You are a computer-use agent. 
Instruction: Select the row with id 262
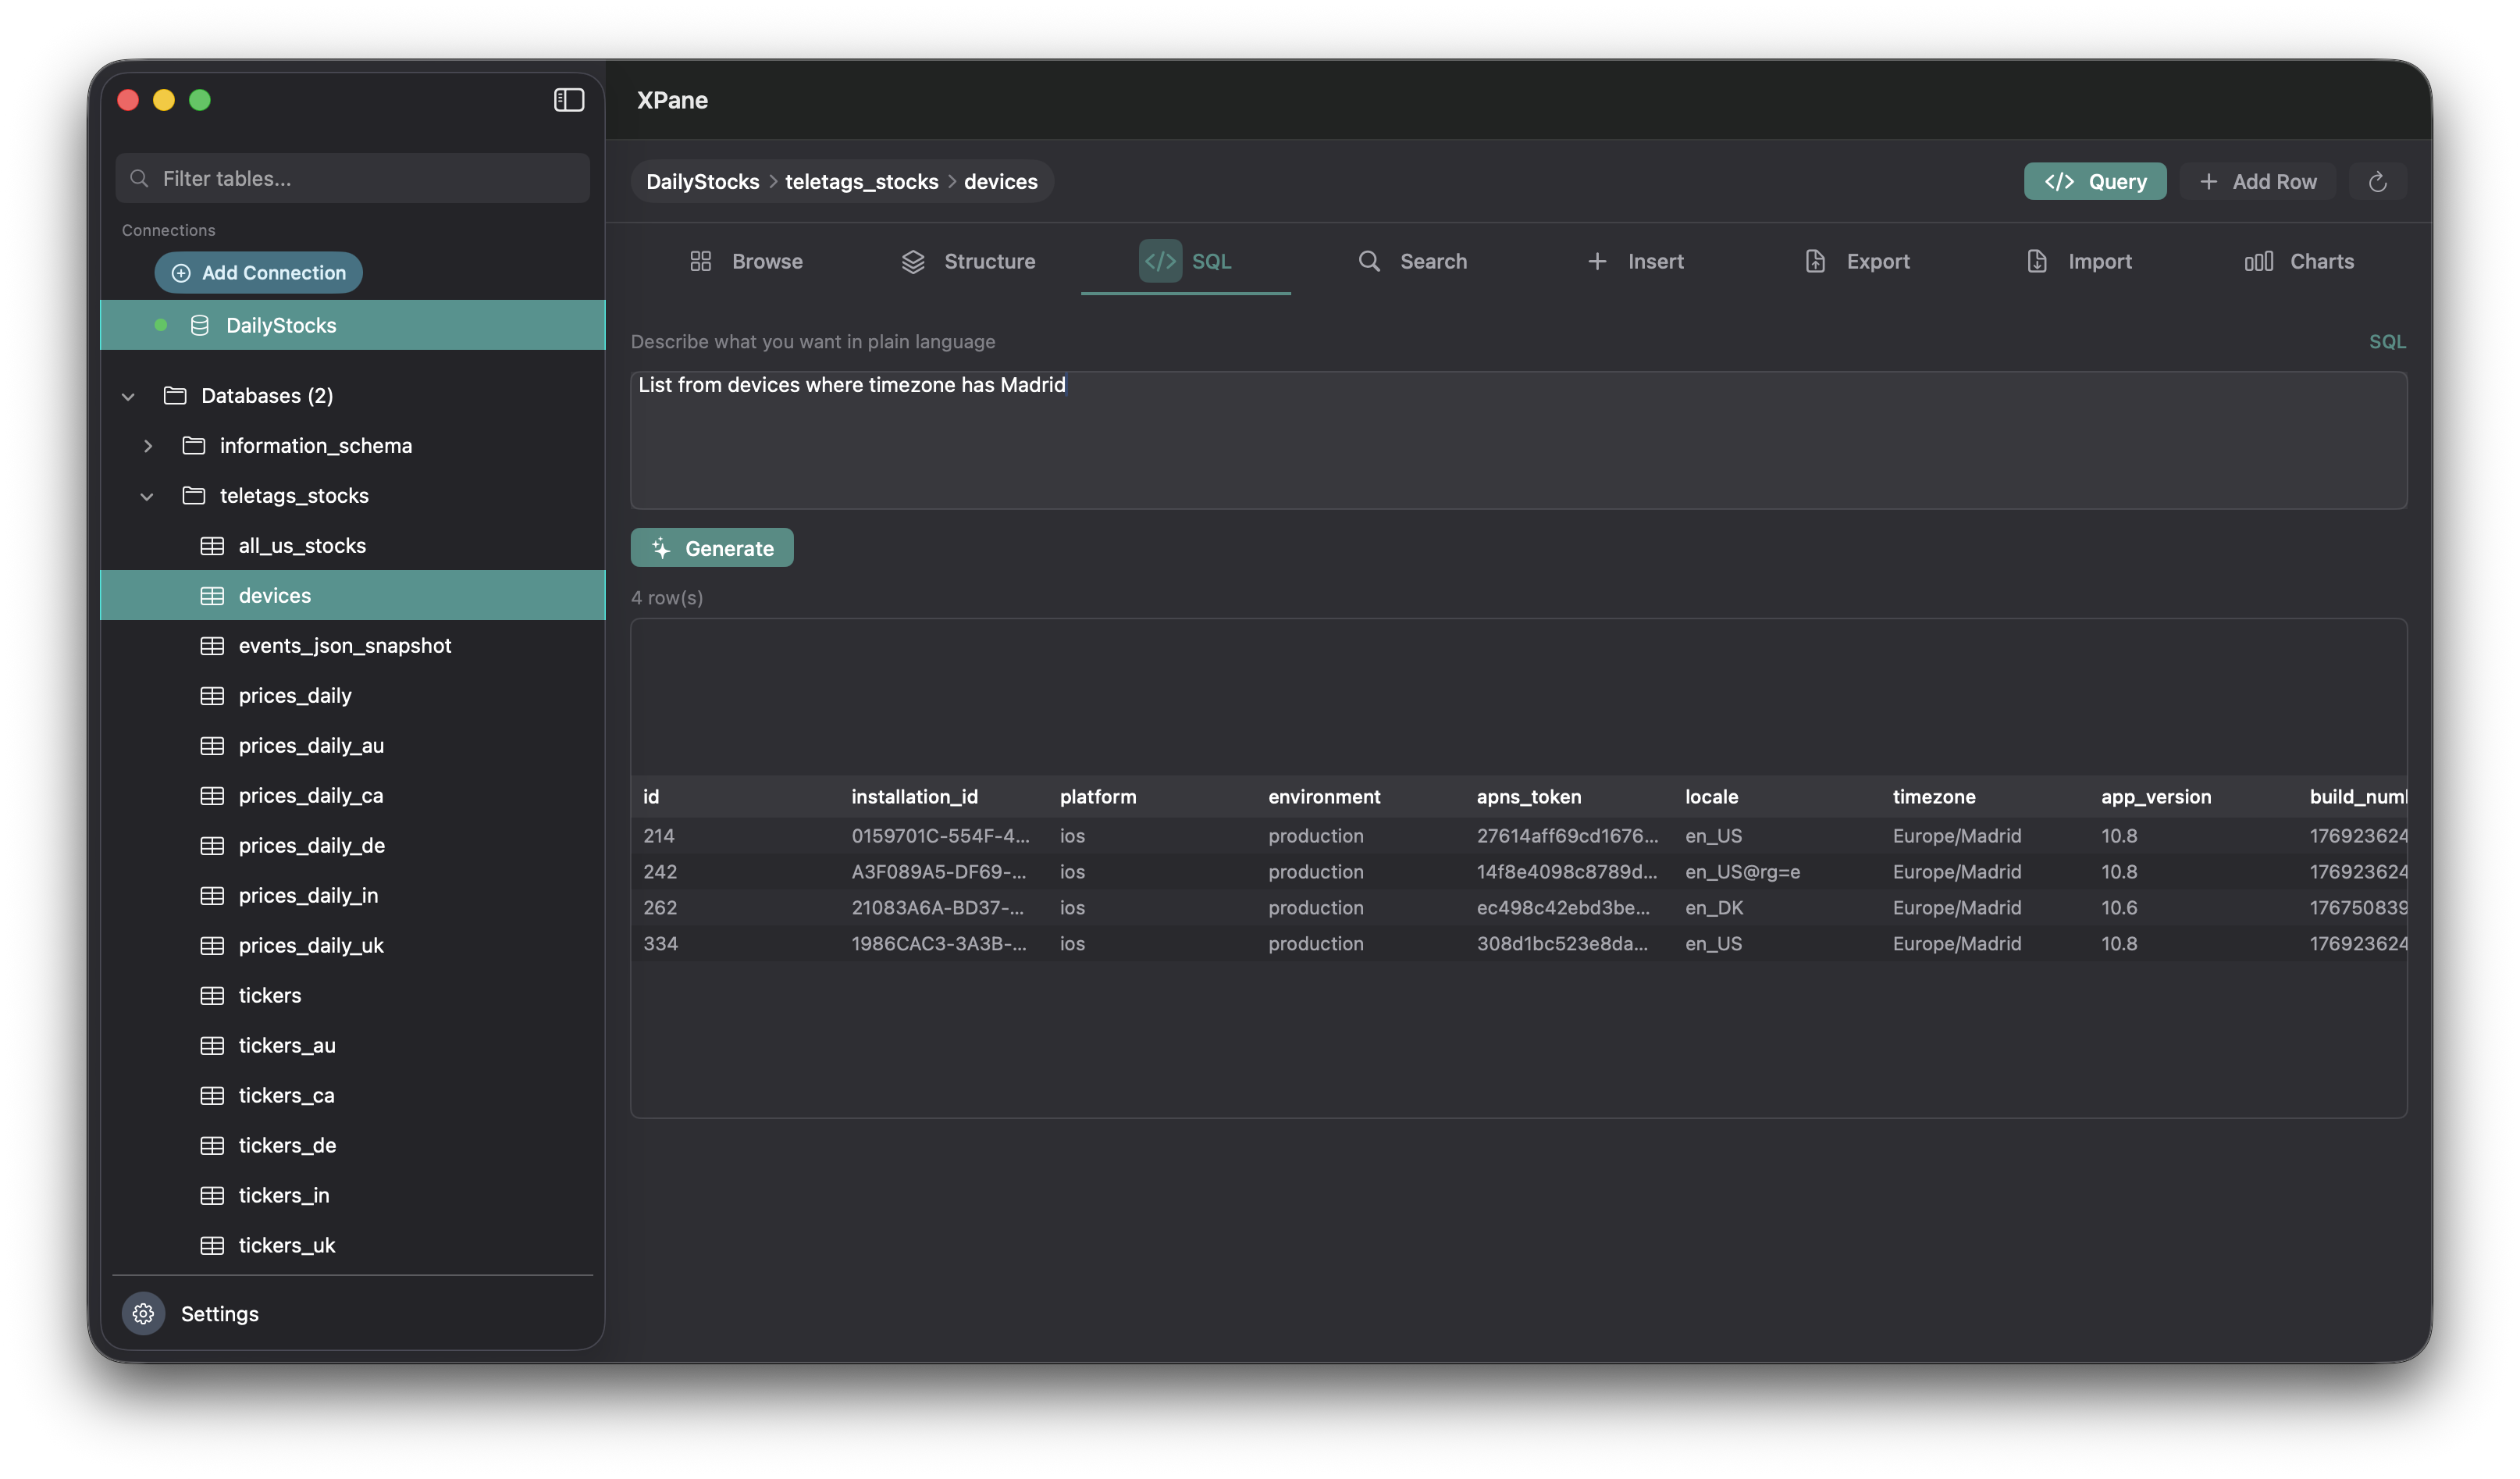click(1518, 907)
